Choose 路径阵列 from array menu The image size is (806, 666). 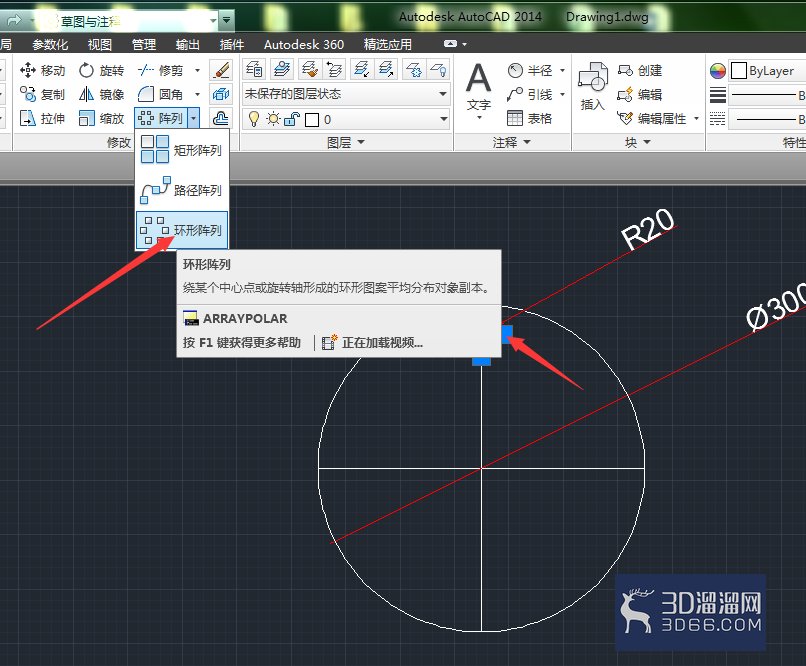coord(181,190)
